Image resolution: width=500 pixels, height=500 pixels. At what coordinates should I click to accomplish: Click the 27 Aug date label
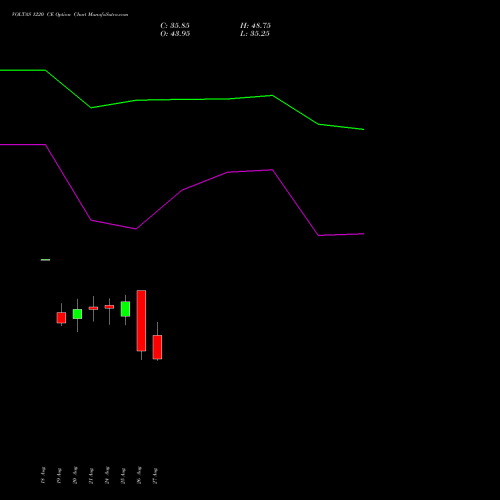pyautogui.click(x=155, y=475)
